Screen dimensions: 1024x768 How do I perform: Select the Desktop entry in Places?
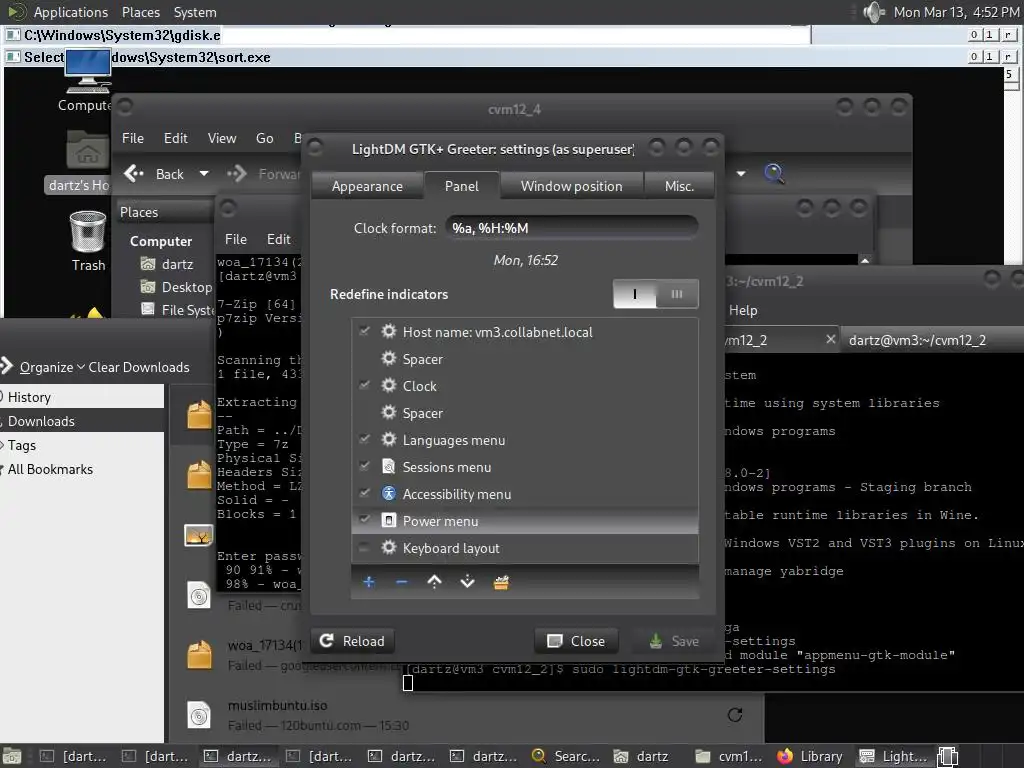(x=176, y=287)
